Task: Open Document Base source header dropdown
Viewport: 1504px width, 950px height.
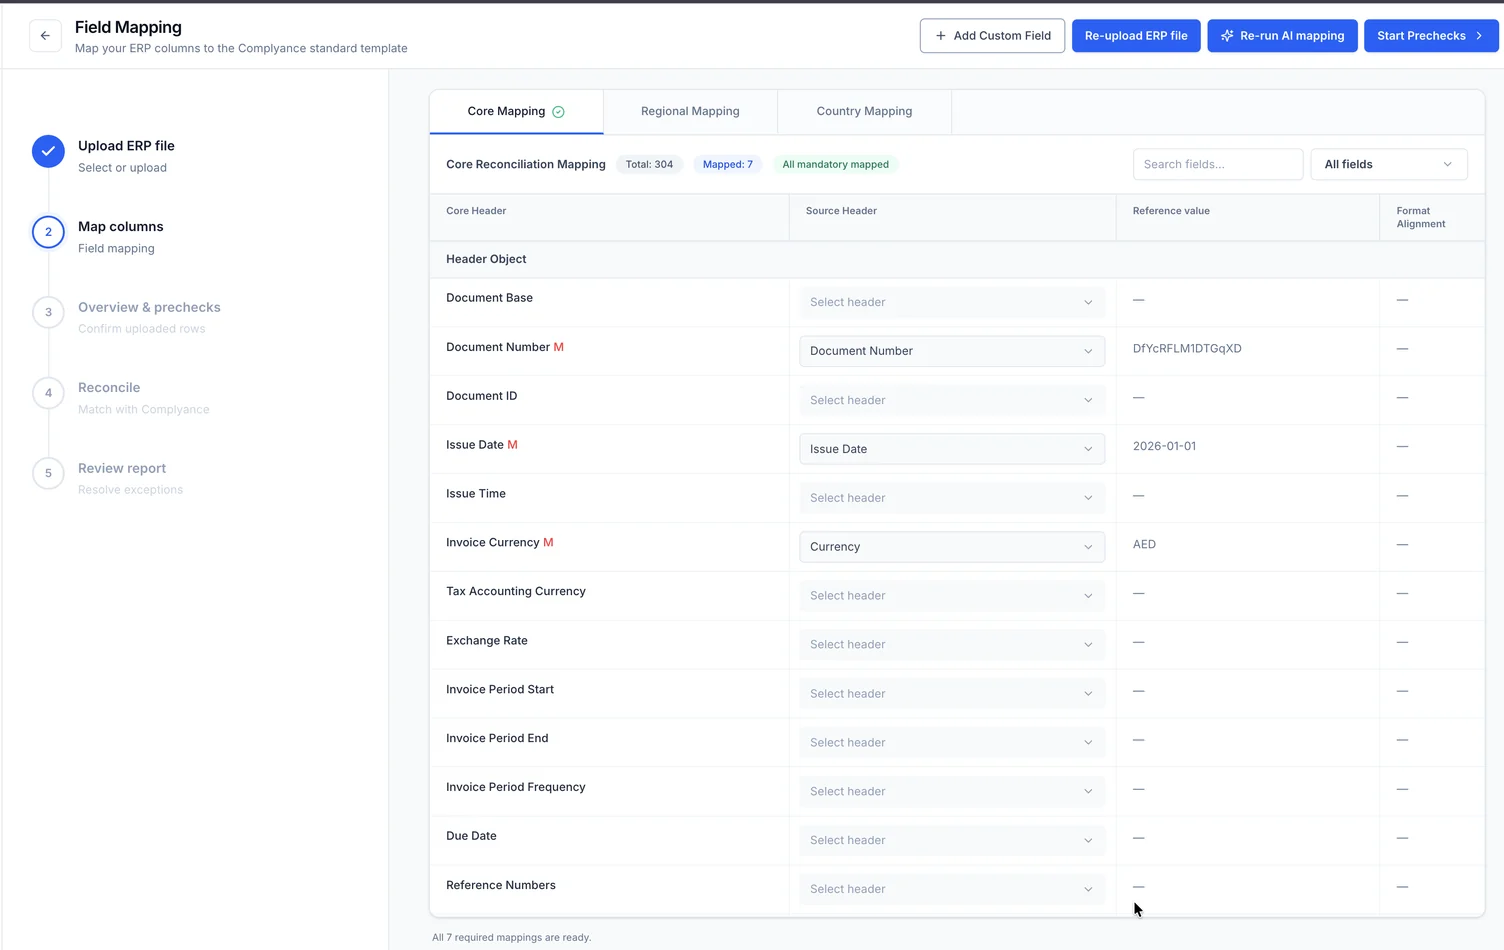Action: [x=952, y=302]
